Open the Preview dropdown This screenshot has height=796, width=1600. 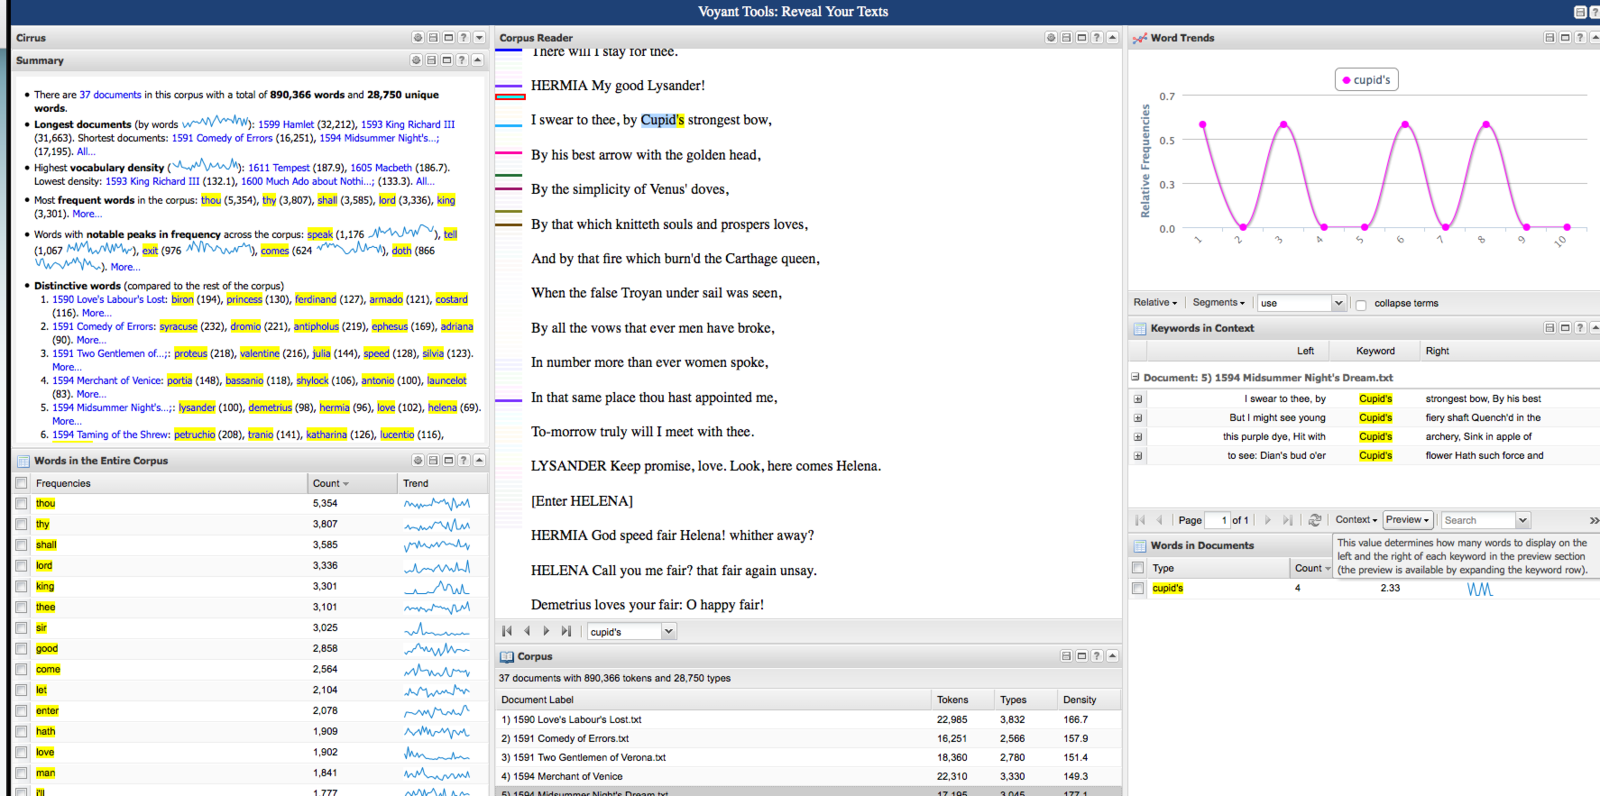point(1407,520)
